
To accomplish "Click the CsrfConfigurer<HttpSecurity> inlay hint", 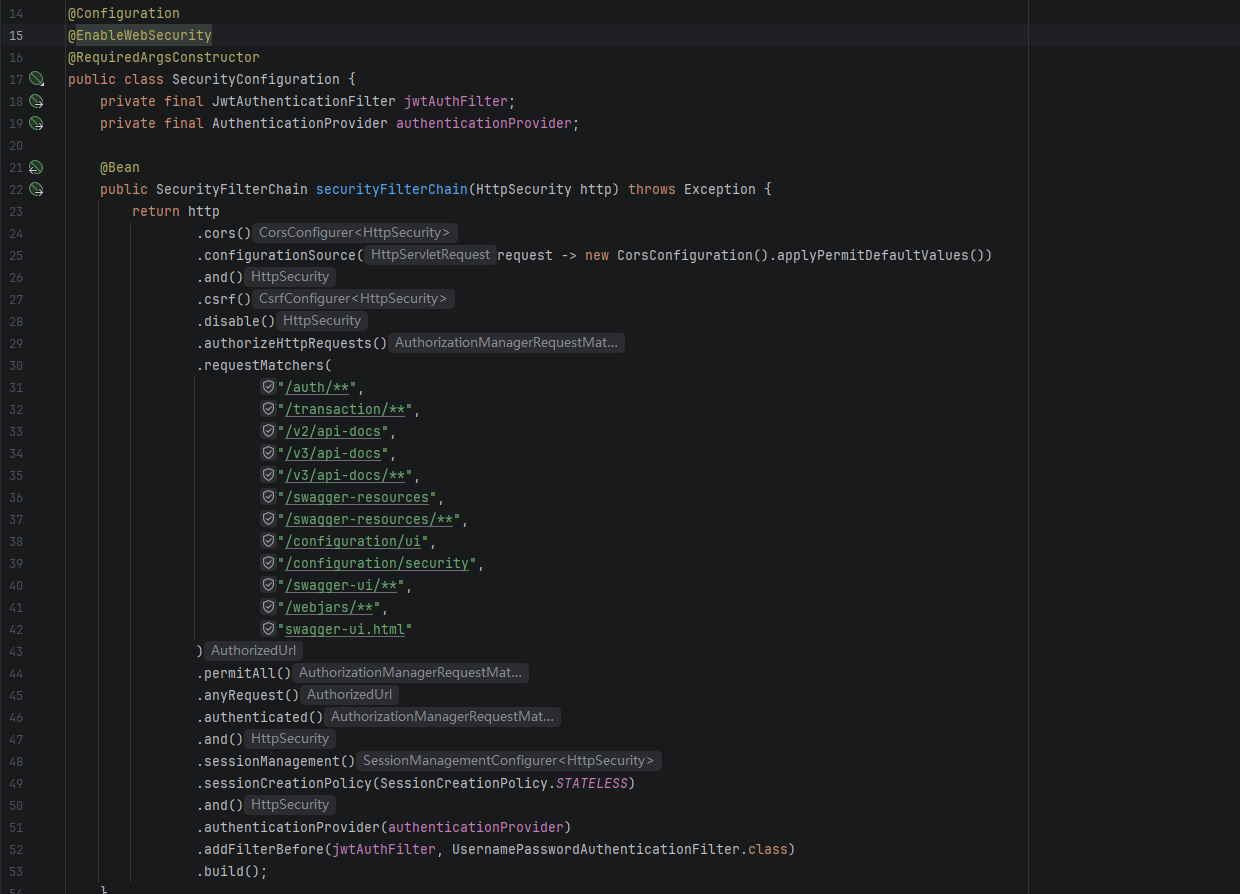I will click(x=354, y=299).
